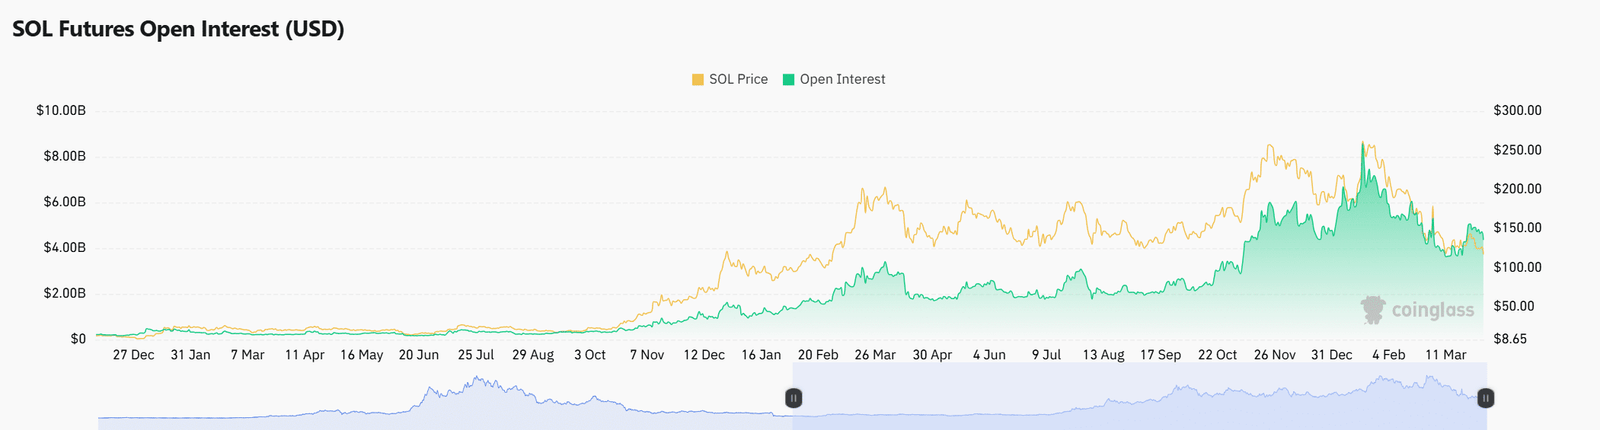Toggle the SOL Price series label
The height and width of the screenshot is (430, 1600).
[x=738, y=79]
